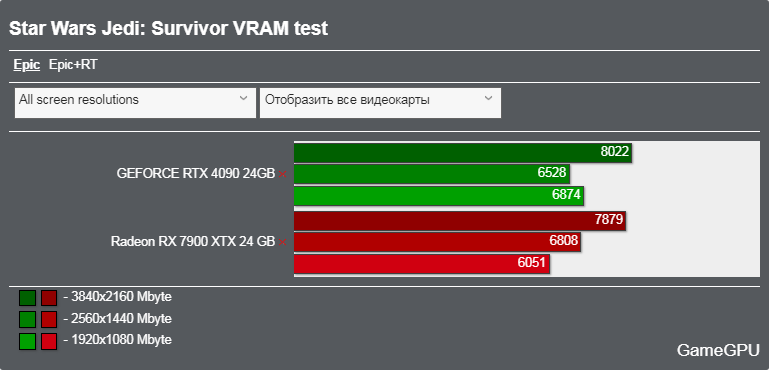Click red 2560x1440 legend swatch
This screenshot has width=769, height=370.
49,319
